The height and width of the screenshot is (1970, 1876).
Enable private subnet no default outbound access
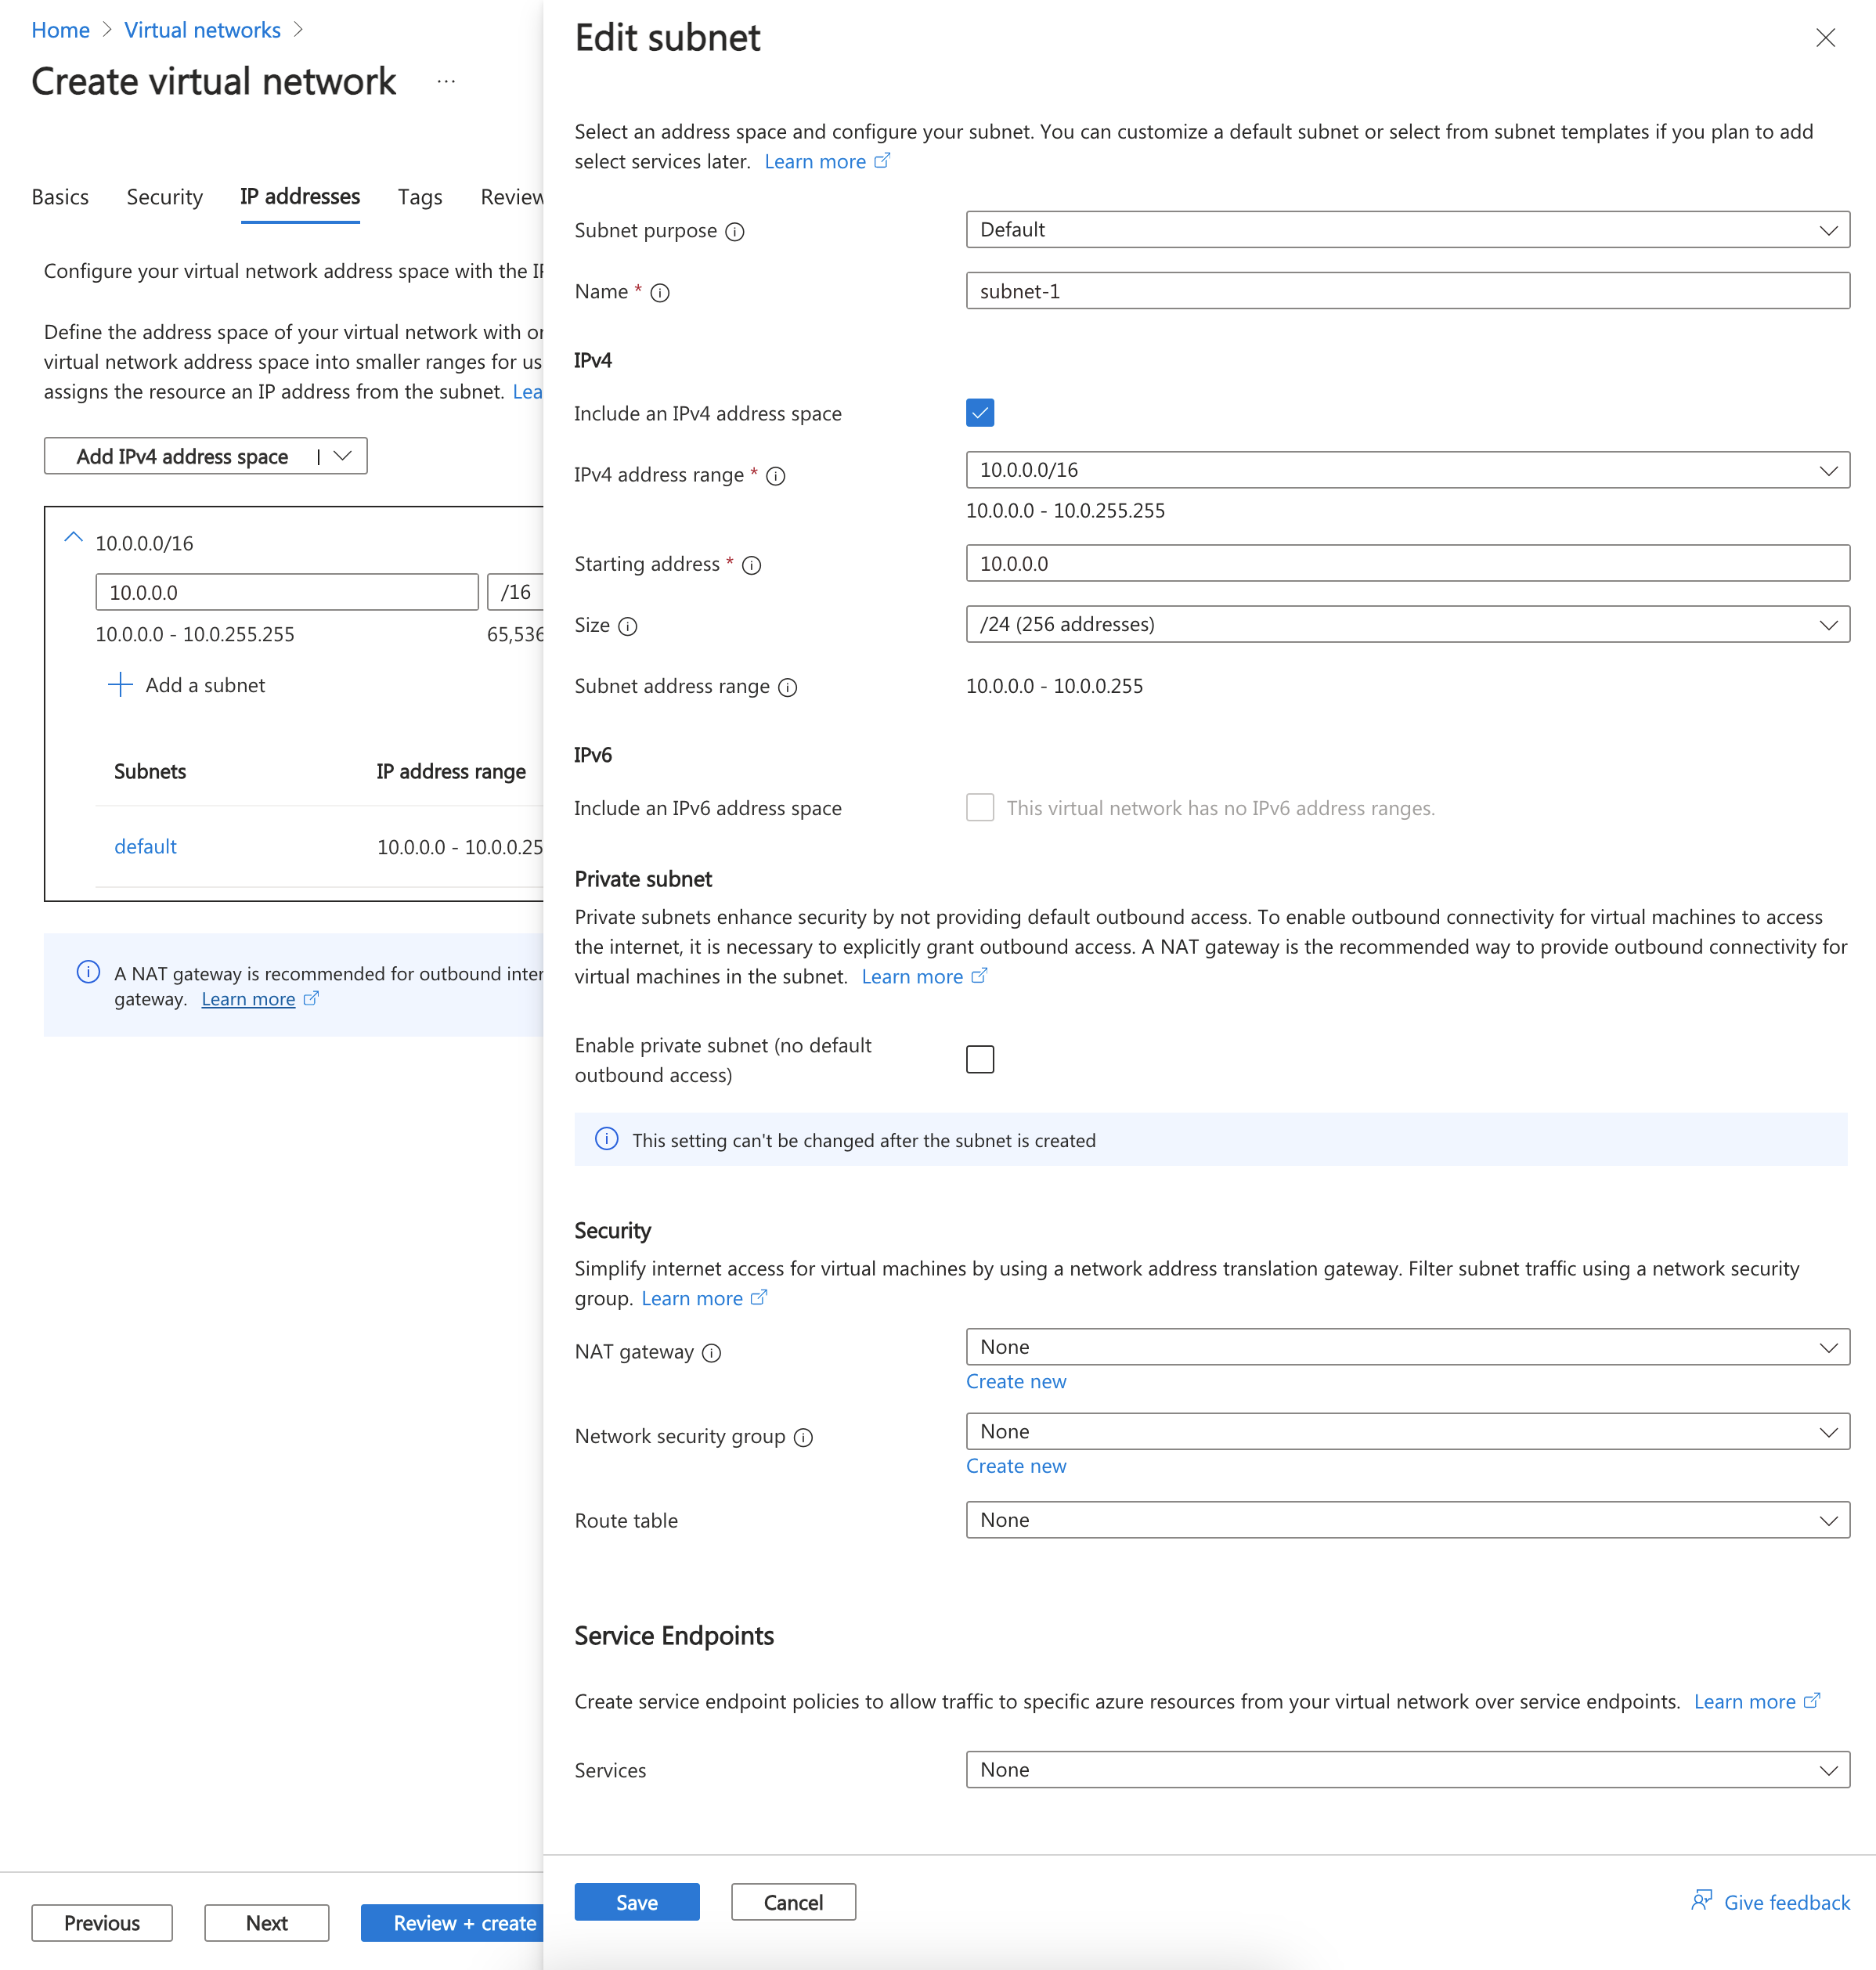979,1057
